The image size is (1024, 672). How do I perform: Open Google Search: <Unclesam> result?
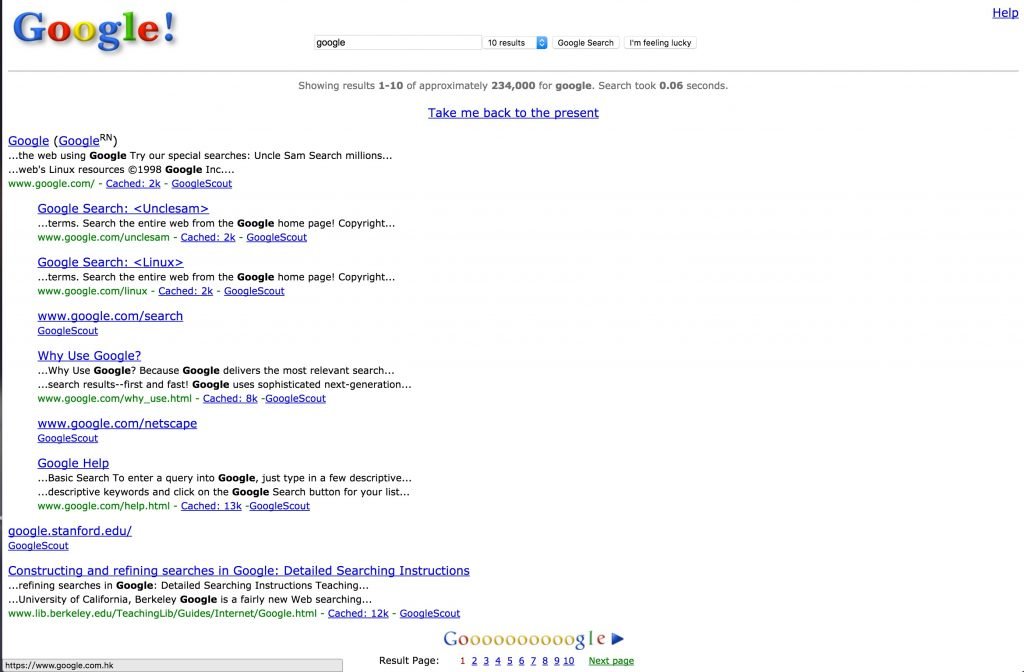click(x=123, y=208)
